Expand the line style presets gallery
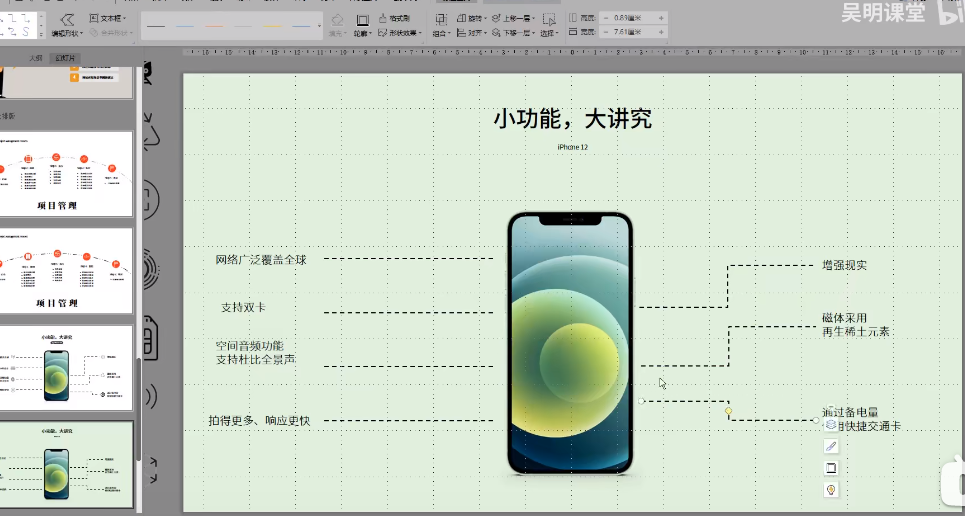 click(319, 26)
